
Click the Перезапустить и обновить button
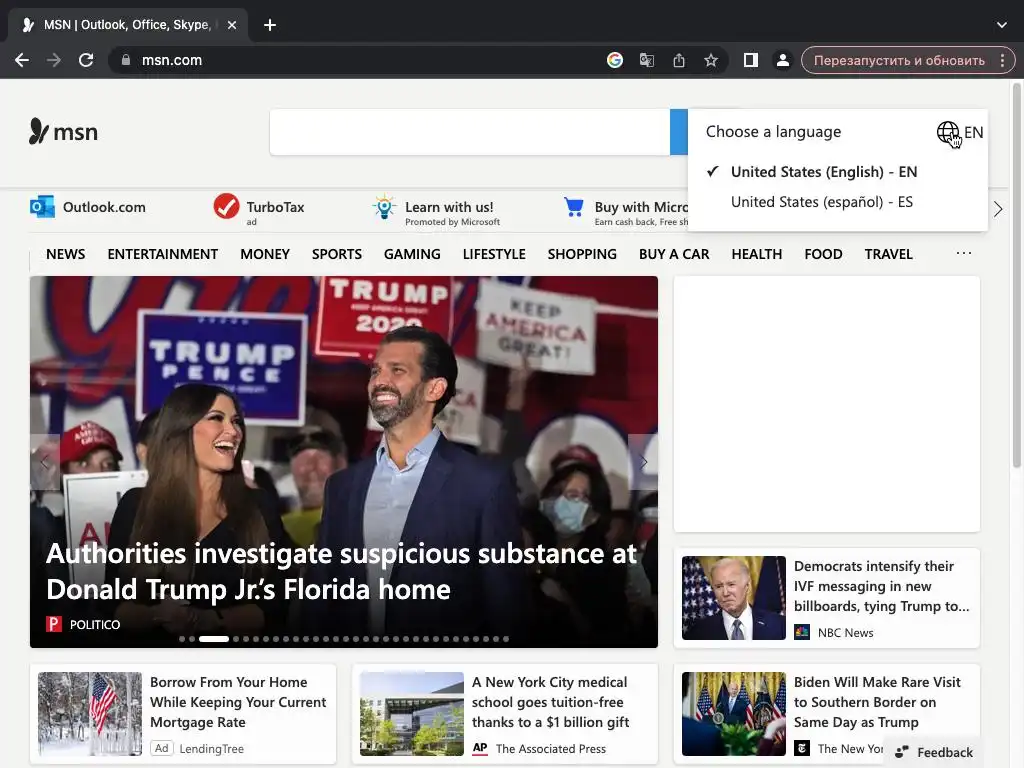(x=899, y=60)
